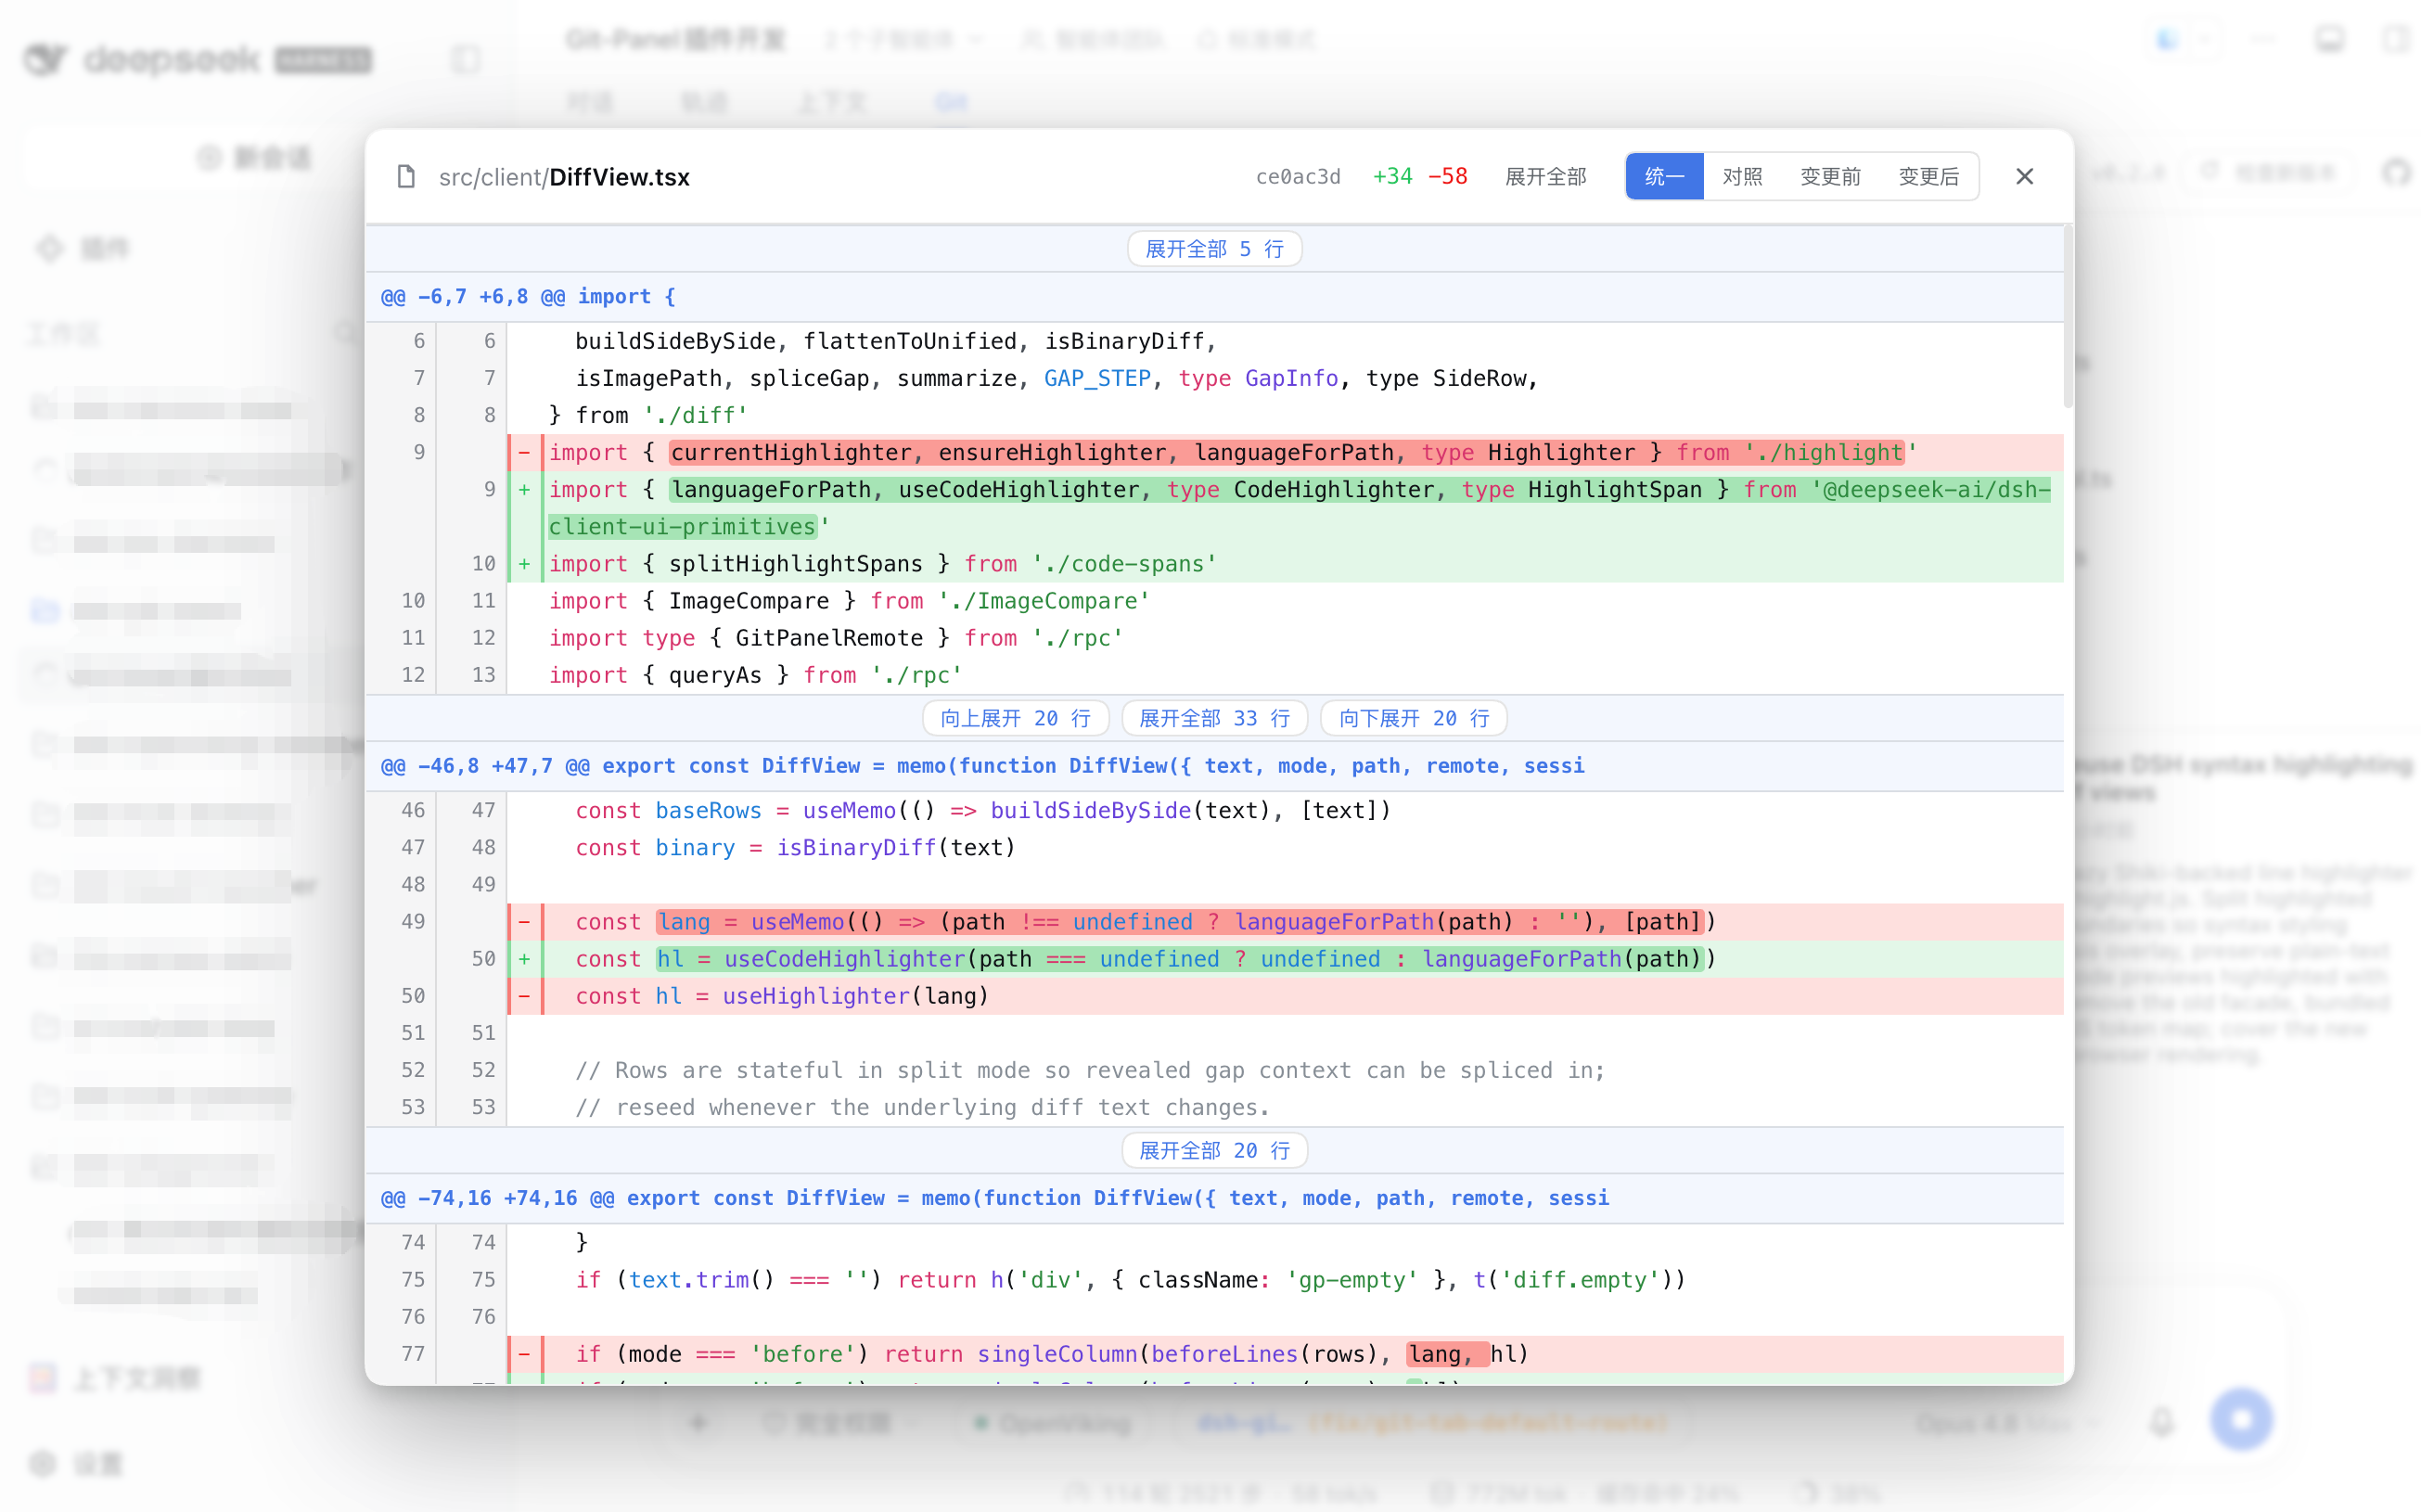Viewport: 2421px width, 1512px height.
Task: Toggle the sidebar icon in the background window
Action: [x=466, y=59]
